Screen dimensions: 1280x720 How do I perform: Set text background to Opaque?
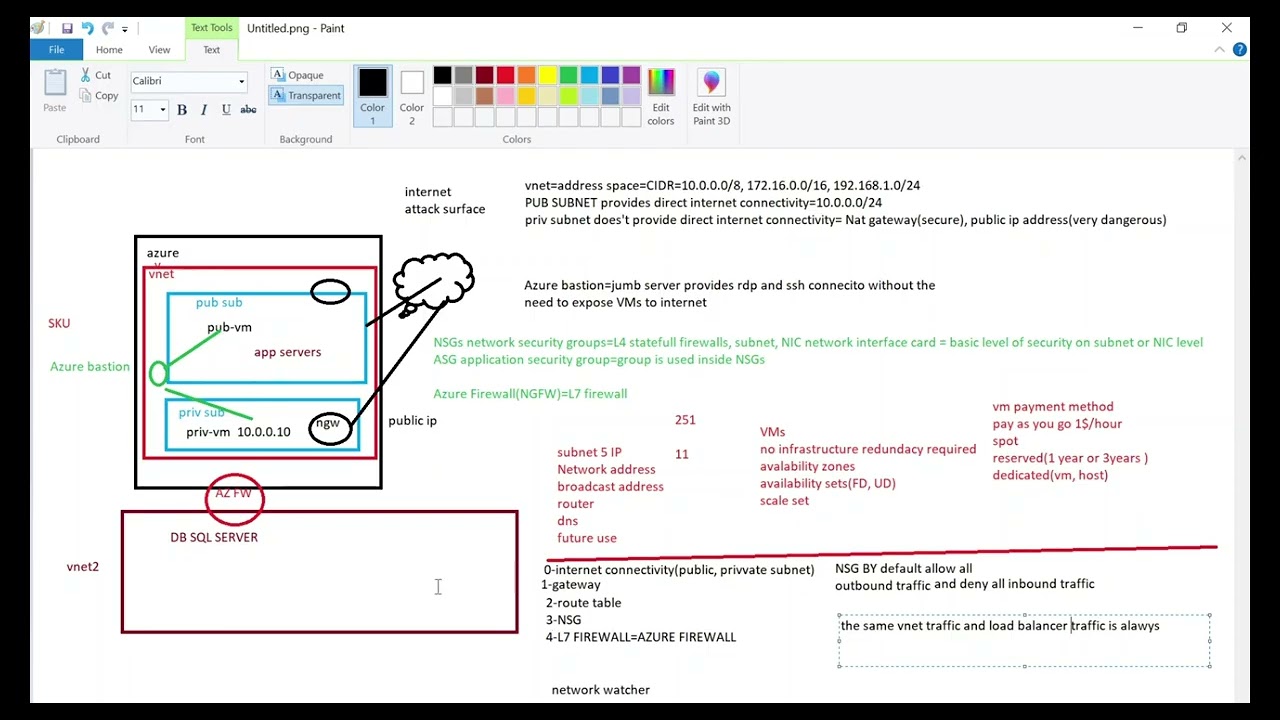(x=298, y=75)
